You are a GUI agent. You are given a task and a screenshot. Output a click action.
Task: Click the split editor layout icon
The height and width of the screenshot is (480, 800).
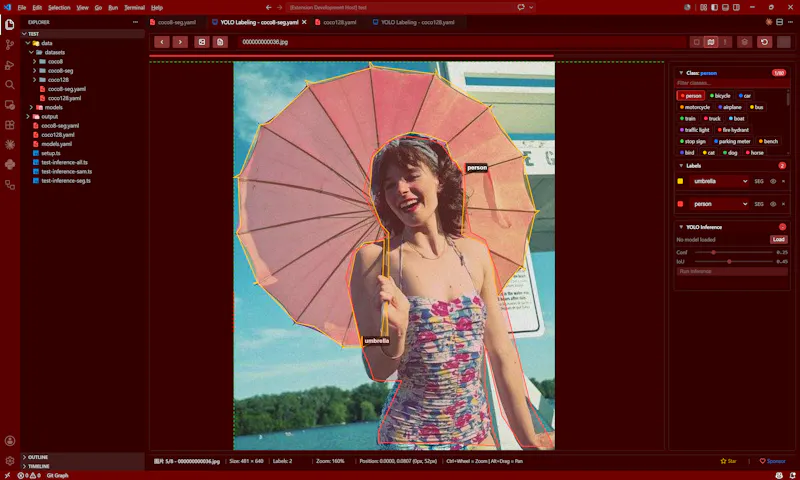tap(780, 22)
